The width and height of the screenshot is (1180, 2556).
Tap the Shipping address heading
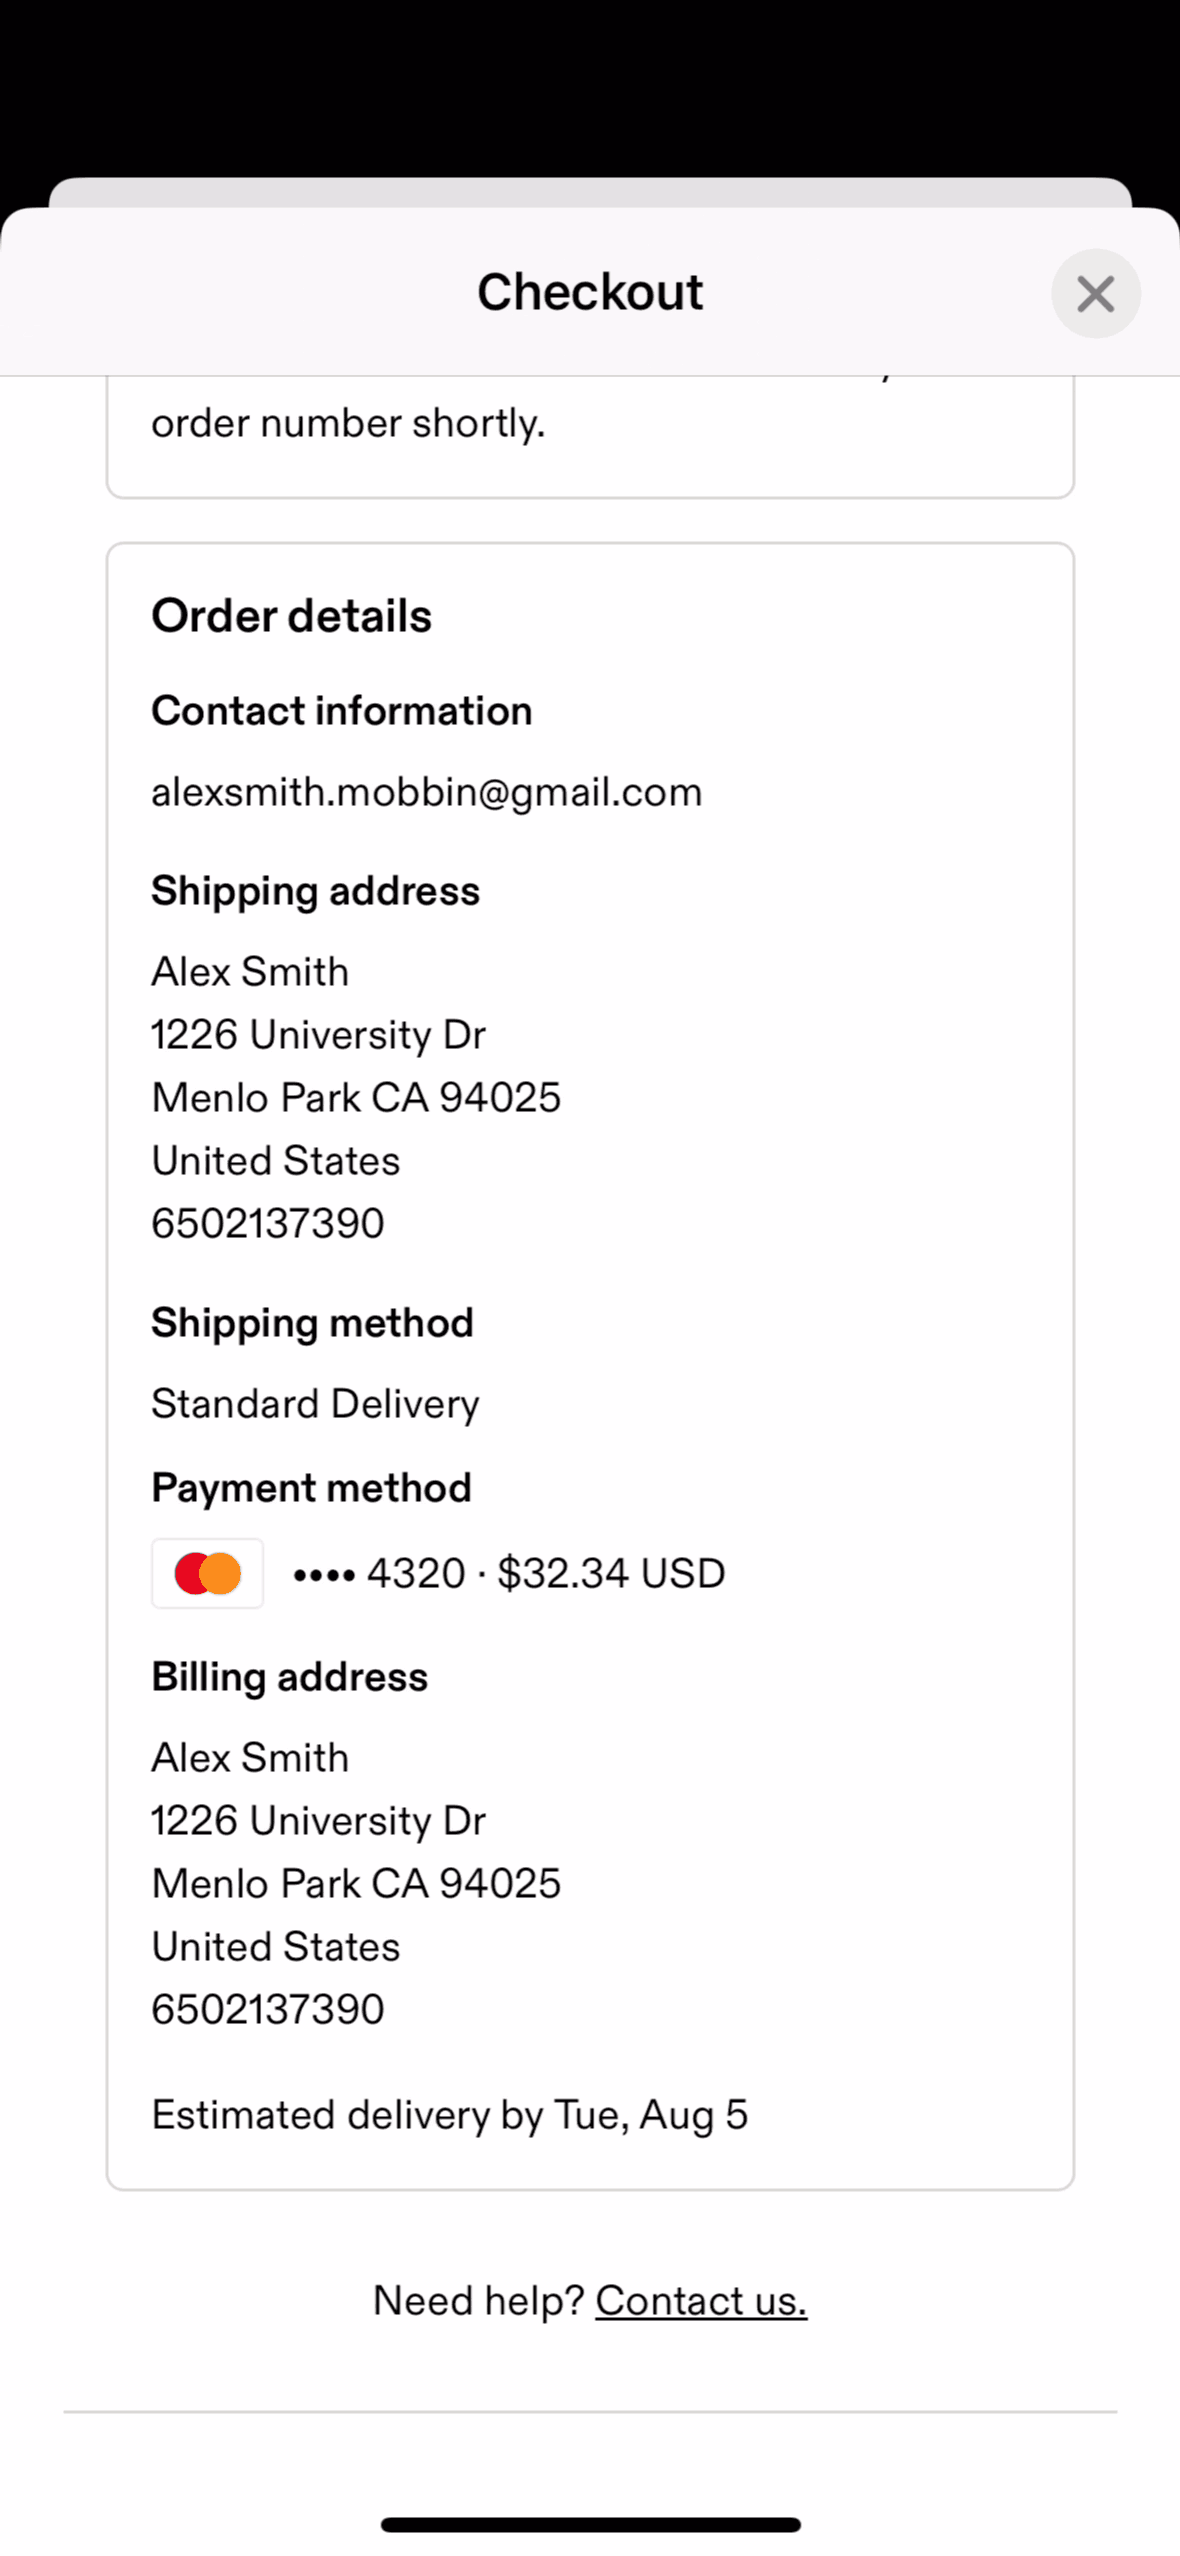point(315,891)
